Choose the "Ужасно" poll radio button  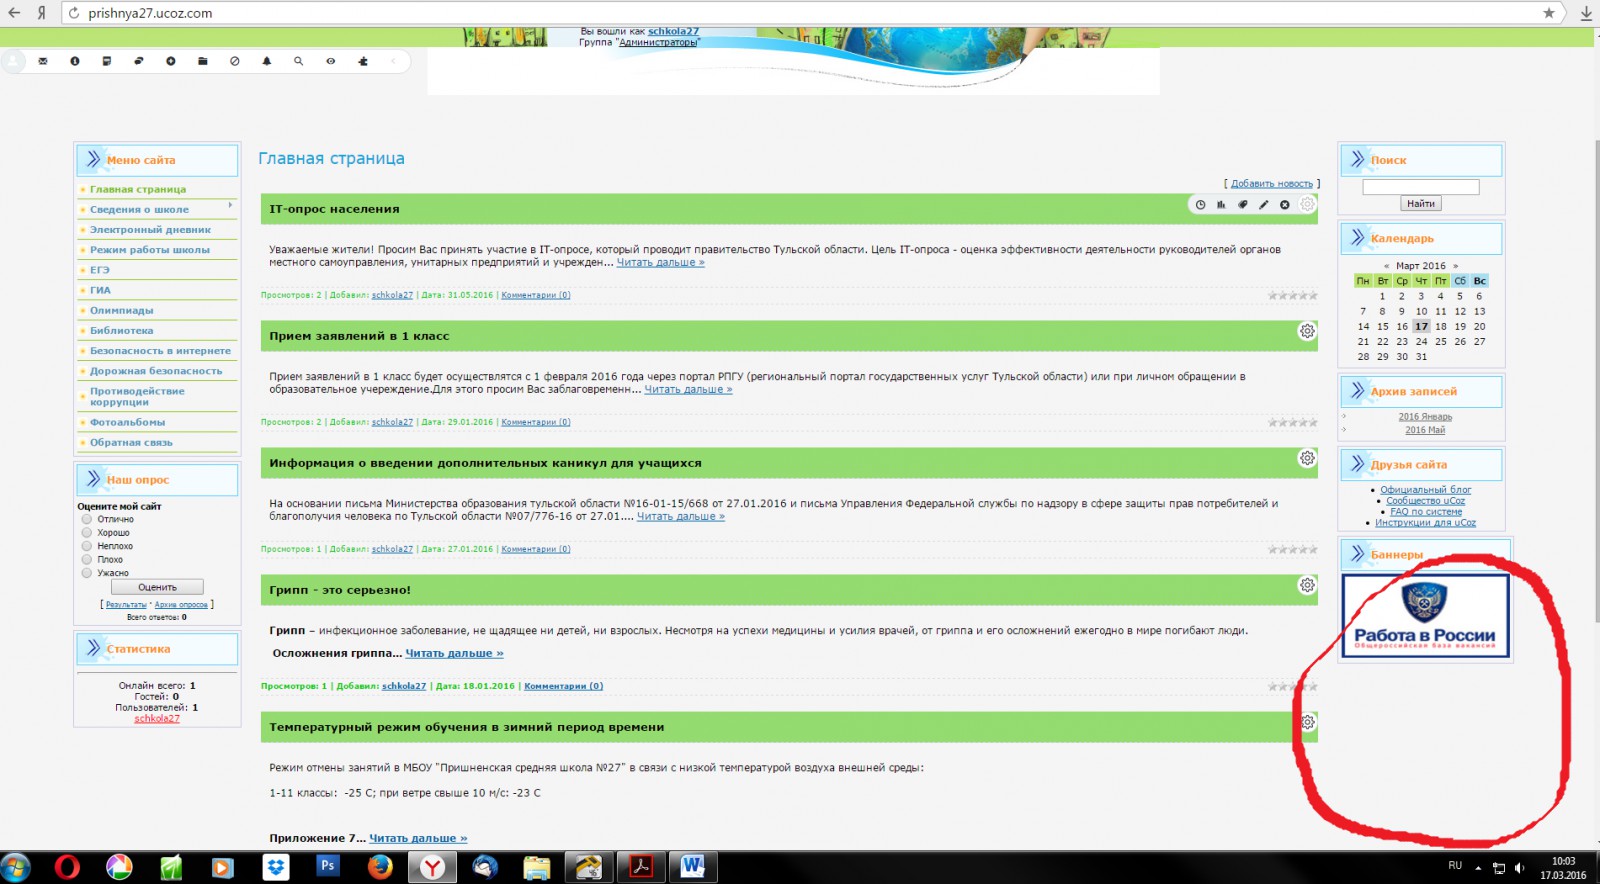[x=87, y=573]
